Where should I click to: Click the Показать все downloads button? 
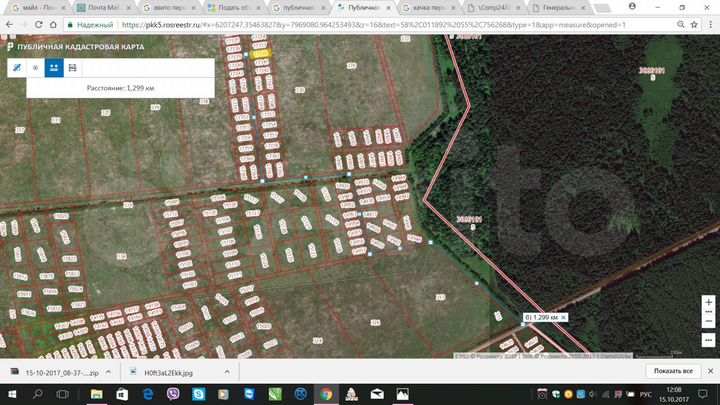click(x=672, y=372)
